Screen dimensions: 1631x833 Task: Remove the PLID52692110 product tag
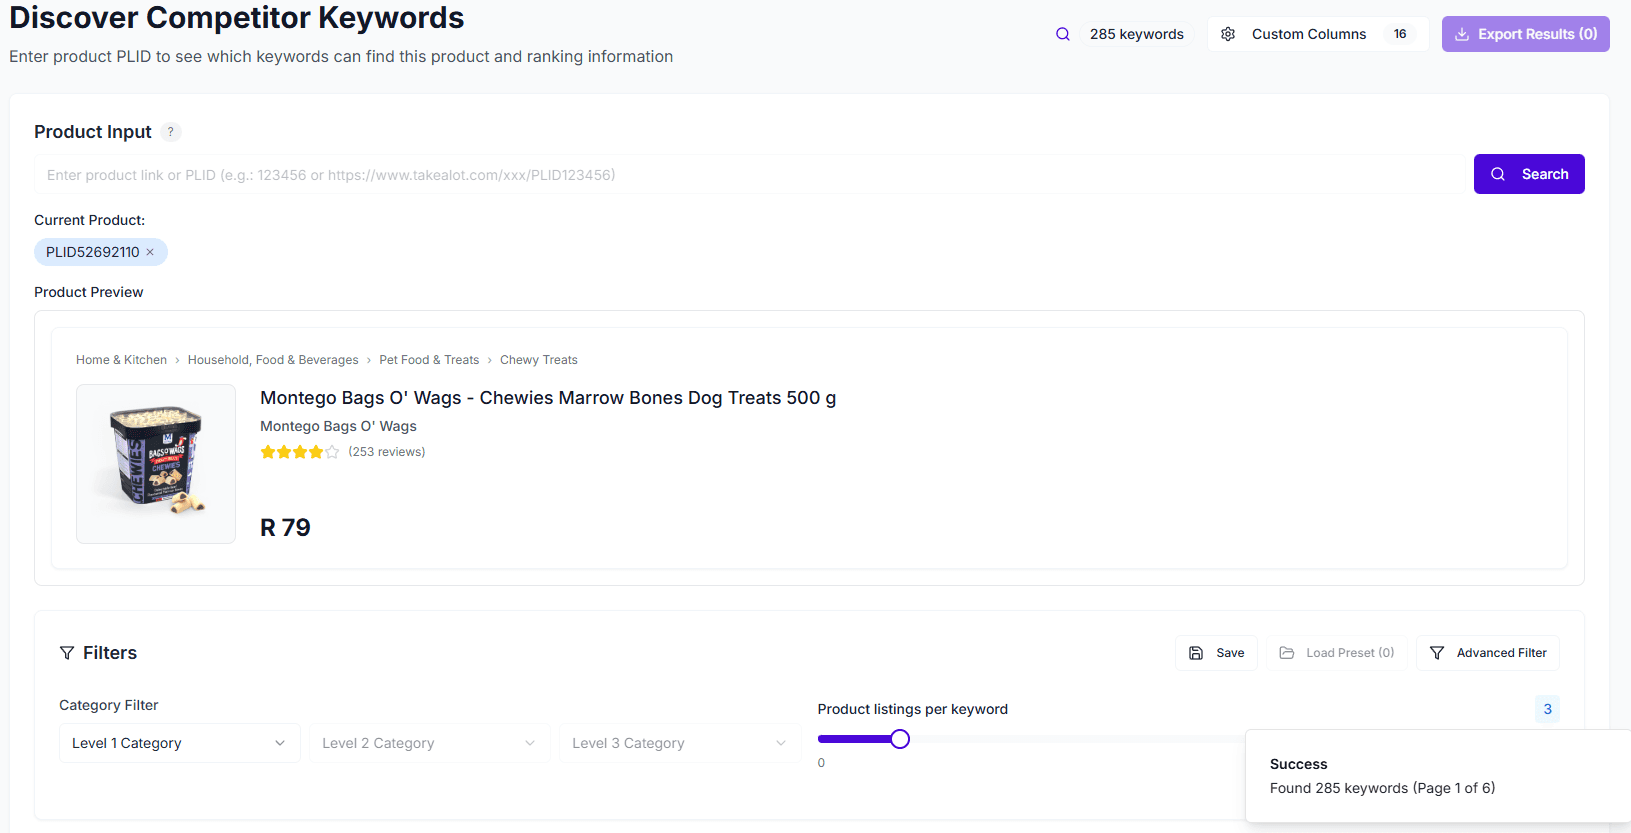(150, 252)
